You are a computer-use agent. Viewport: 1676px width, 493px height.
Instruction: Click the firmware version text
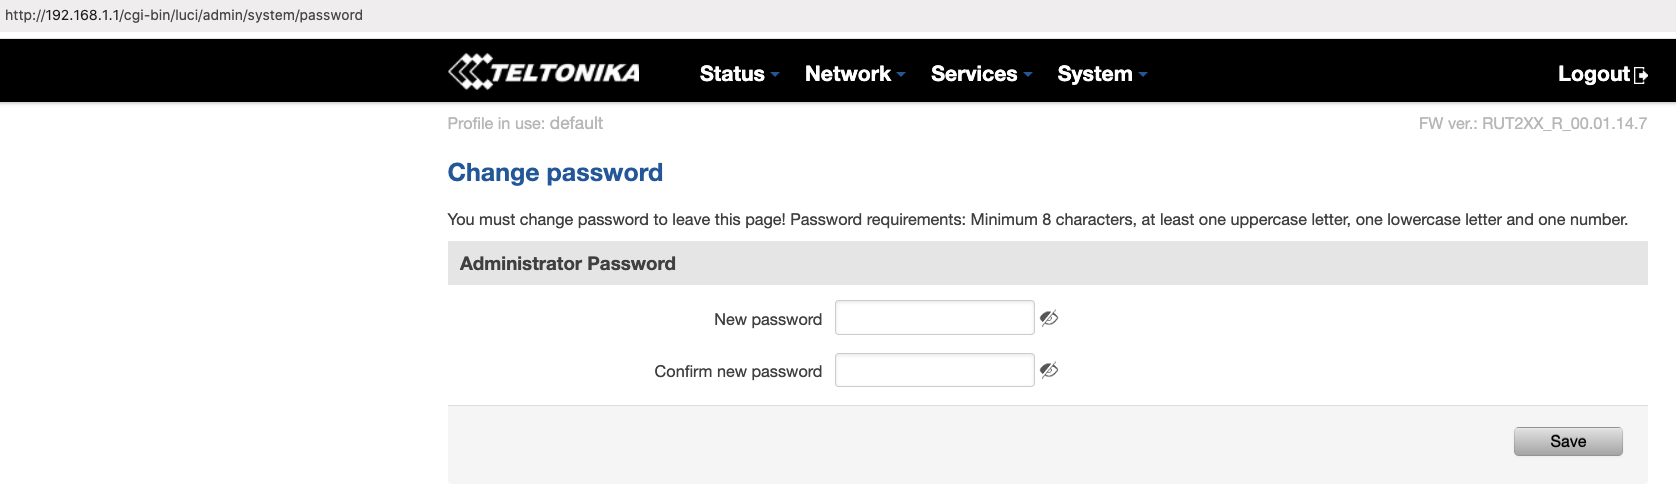pyautogui.click(x=1532, y=124)
